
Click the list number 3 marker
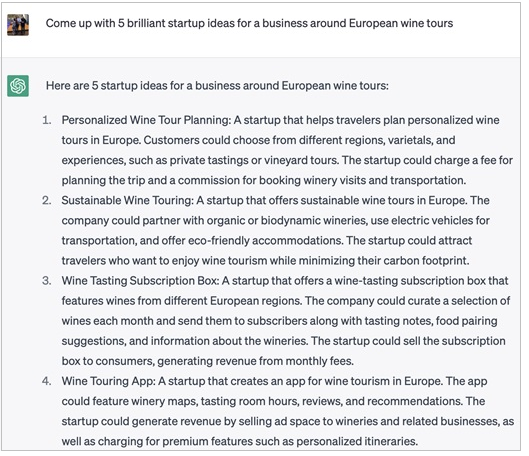coord(47,281)
